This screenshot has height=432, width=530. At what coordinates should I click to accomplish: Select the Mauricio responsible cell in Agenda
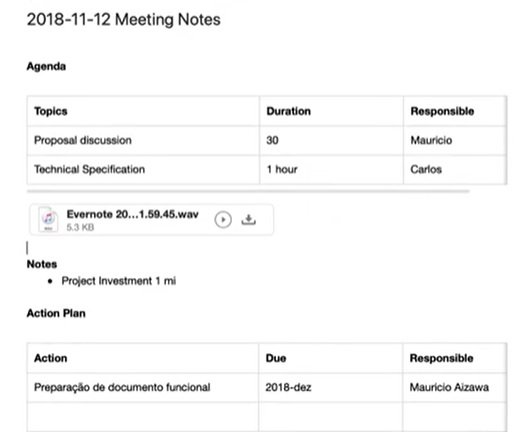(455, 141)
